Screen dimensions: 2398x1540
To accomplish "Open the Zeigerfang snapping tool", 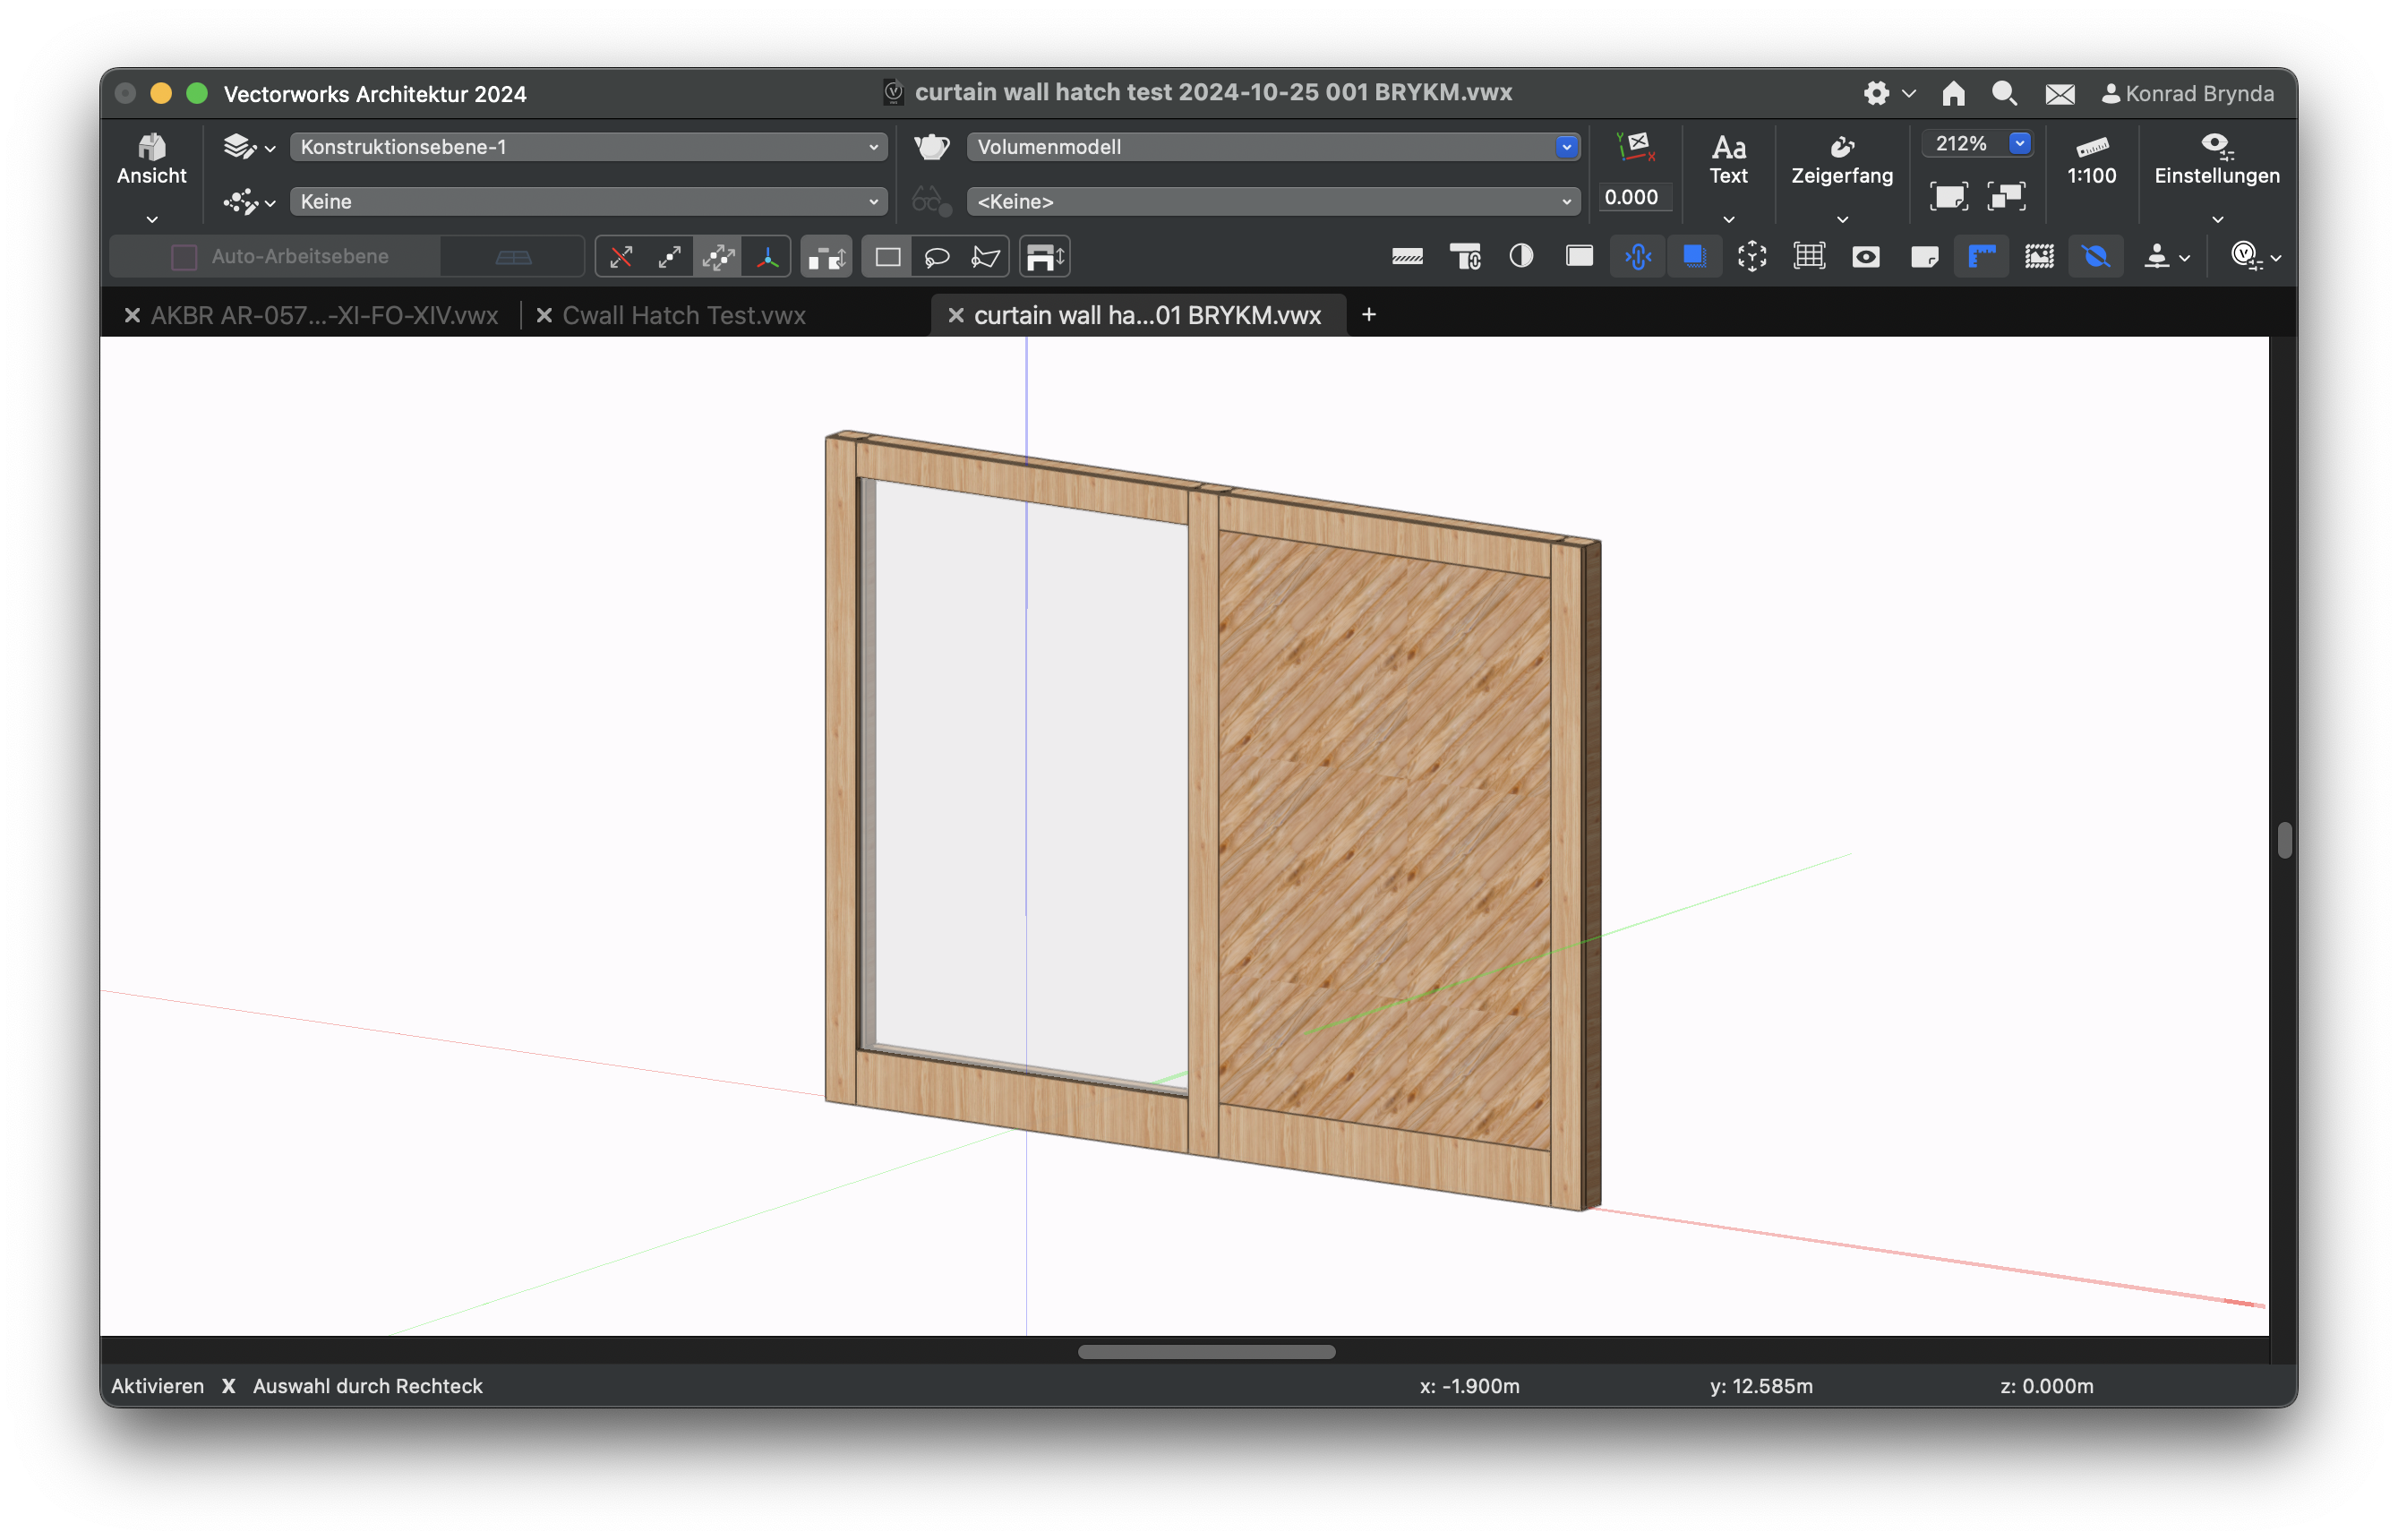I will (1841, 160).
